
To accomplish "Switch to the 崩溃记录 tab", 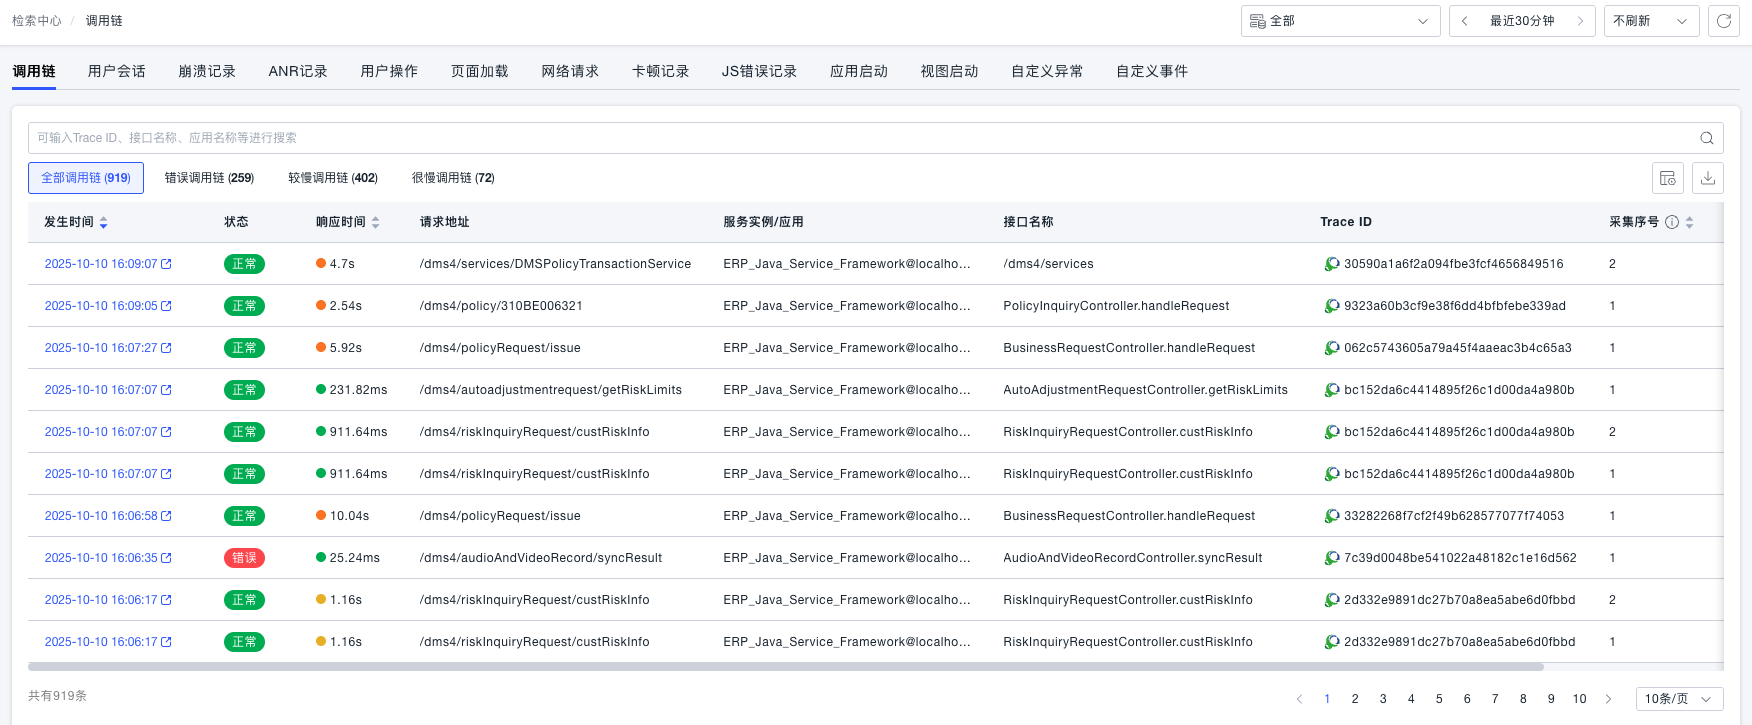I will click(207, 71).
